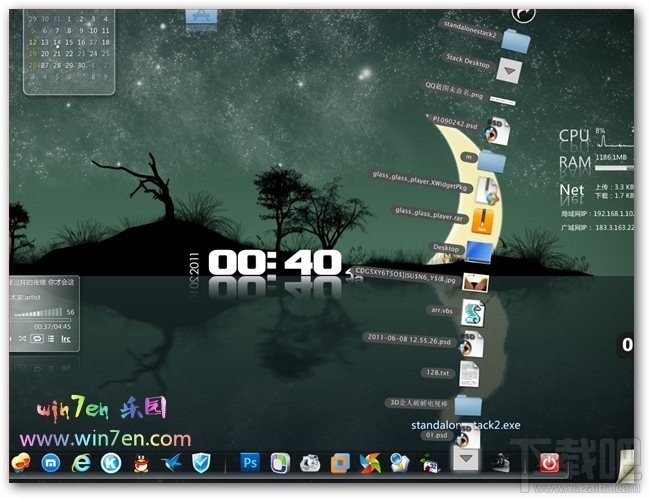Open the magnifier search icon in the dock
The height and width of the screenshot is (498, 649).
[x=399, y=463]
